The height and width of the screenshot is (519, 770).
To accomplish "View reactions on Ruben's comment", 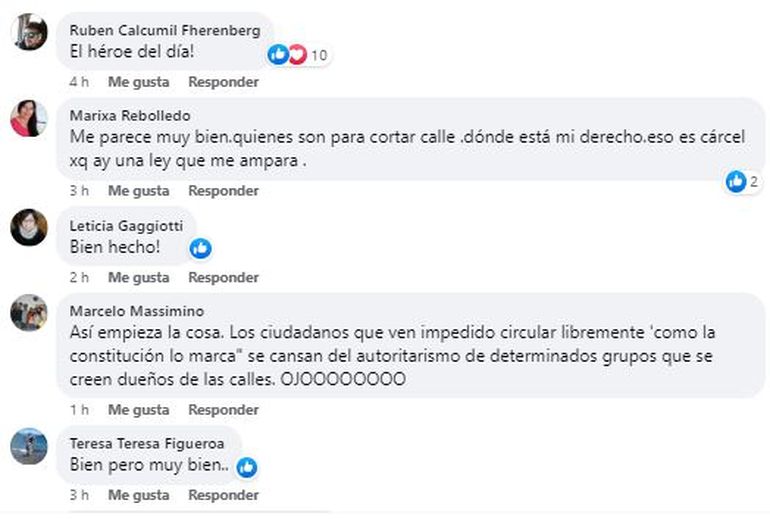I will tap(299, 55).
